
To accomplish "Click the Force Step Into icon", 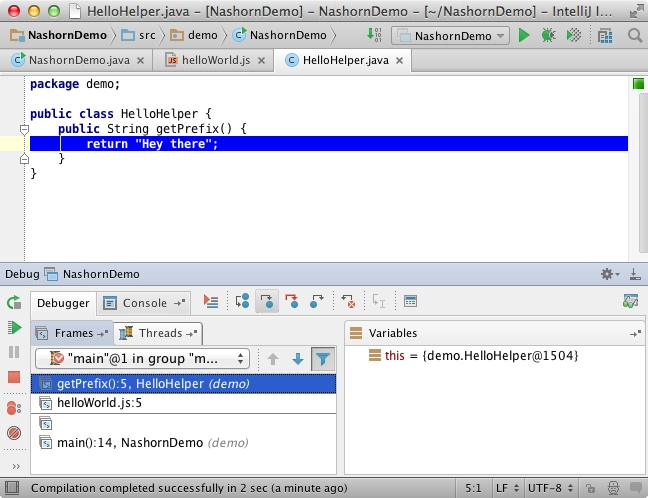I will (x=292, y=301).
